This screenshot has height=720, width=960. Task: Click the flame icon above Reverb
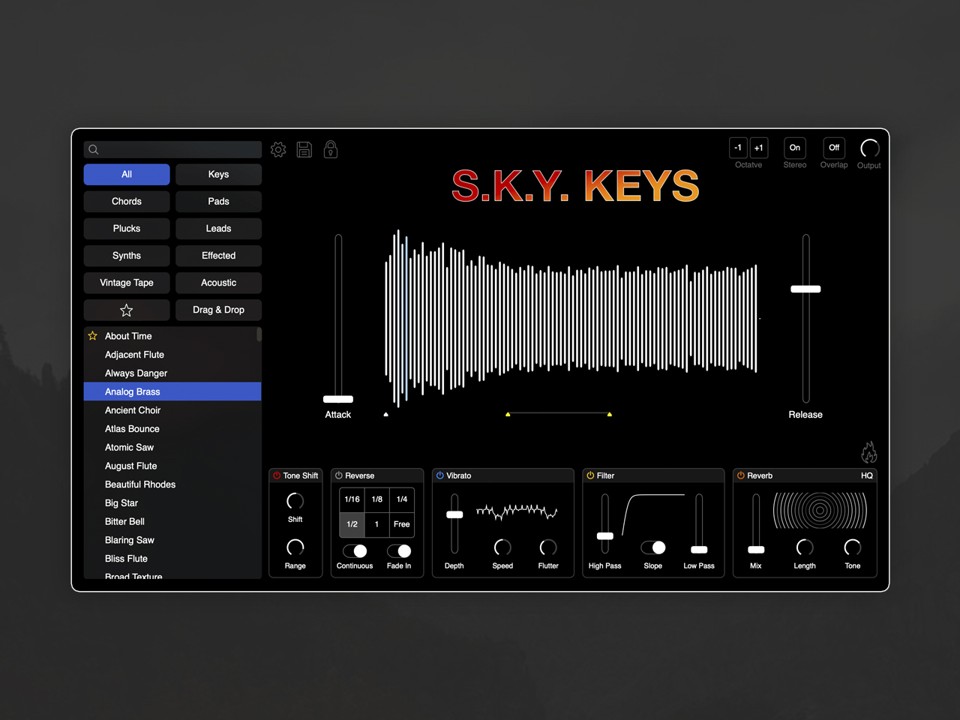coord(869,452)
